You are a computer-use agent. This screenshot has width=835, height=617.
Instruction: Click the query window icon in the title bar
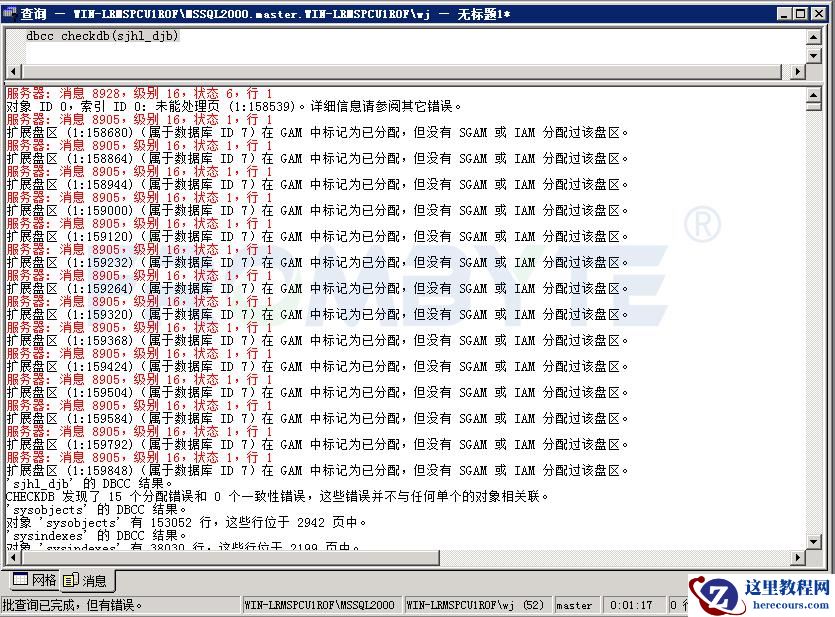click(x=10, y=13)
